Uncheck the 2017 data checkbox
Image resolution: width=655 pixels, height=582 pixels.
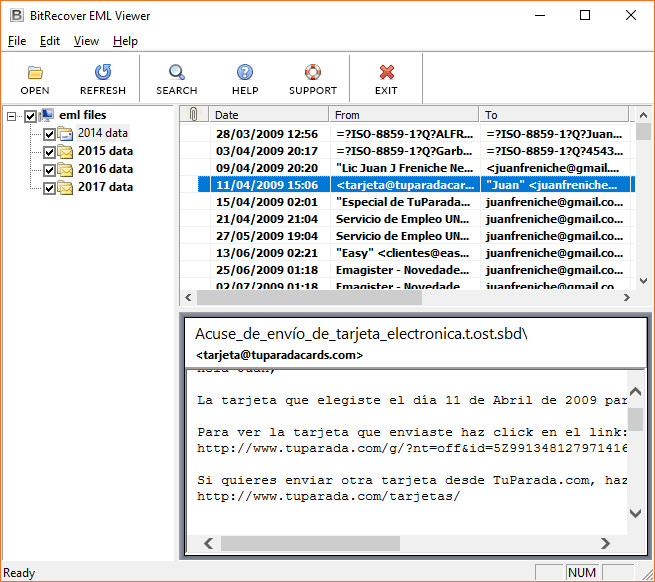pos(49,188)
